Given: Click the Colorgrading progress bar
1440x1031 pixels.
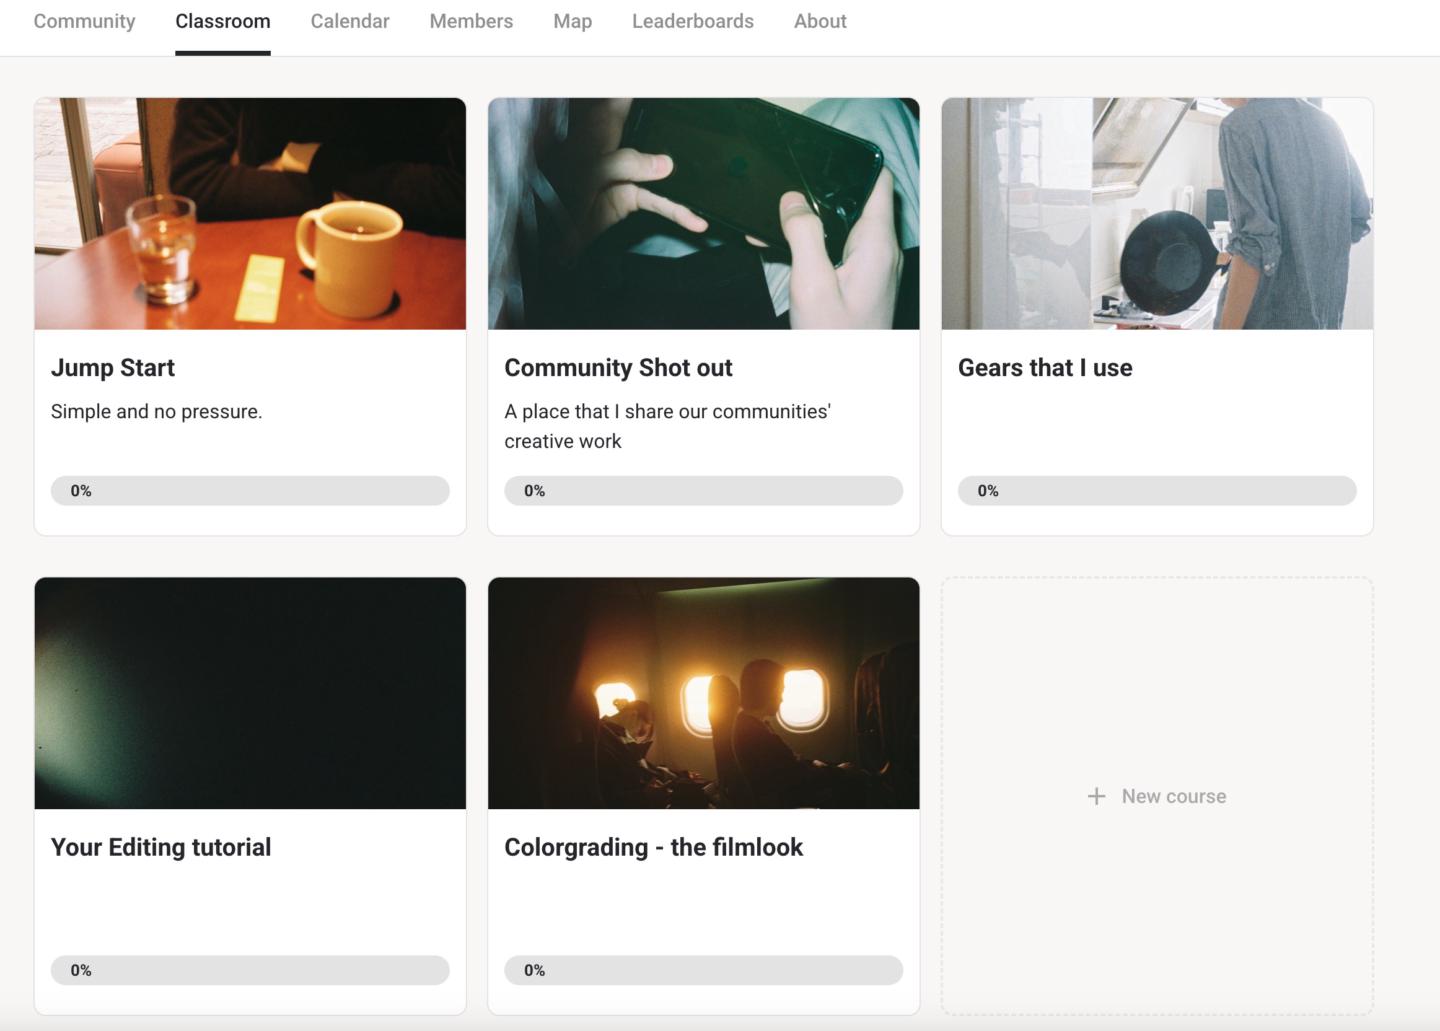Looking at the screenshot, I should coord(704,970).
